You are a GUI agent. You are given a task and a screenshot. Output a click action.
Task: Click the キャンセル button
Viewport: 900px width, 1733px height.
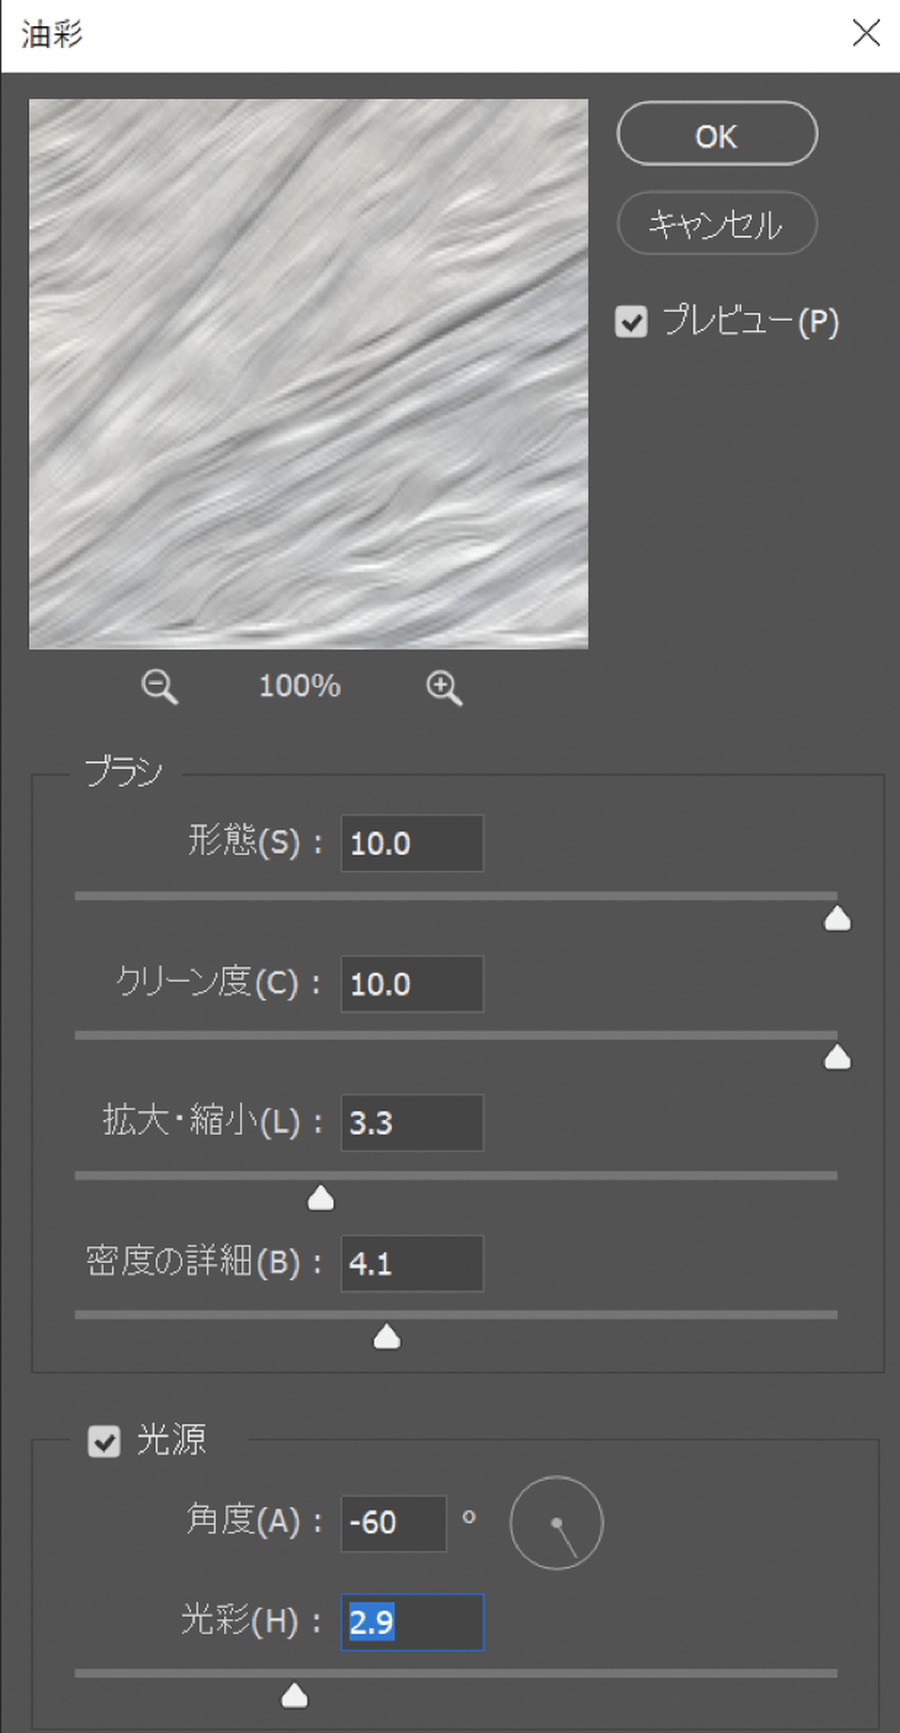[x=717, y=223]
